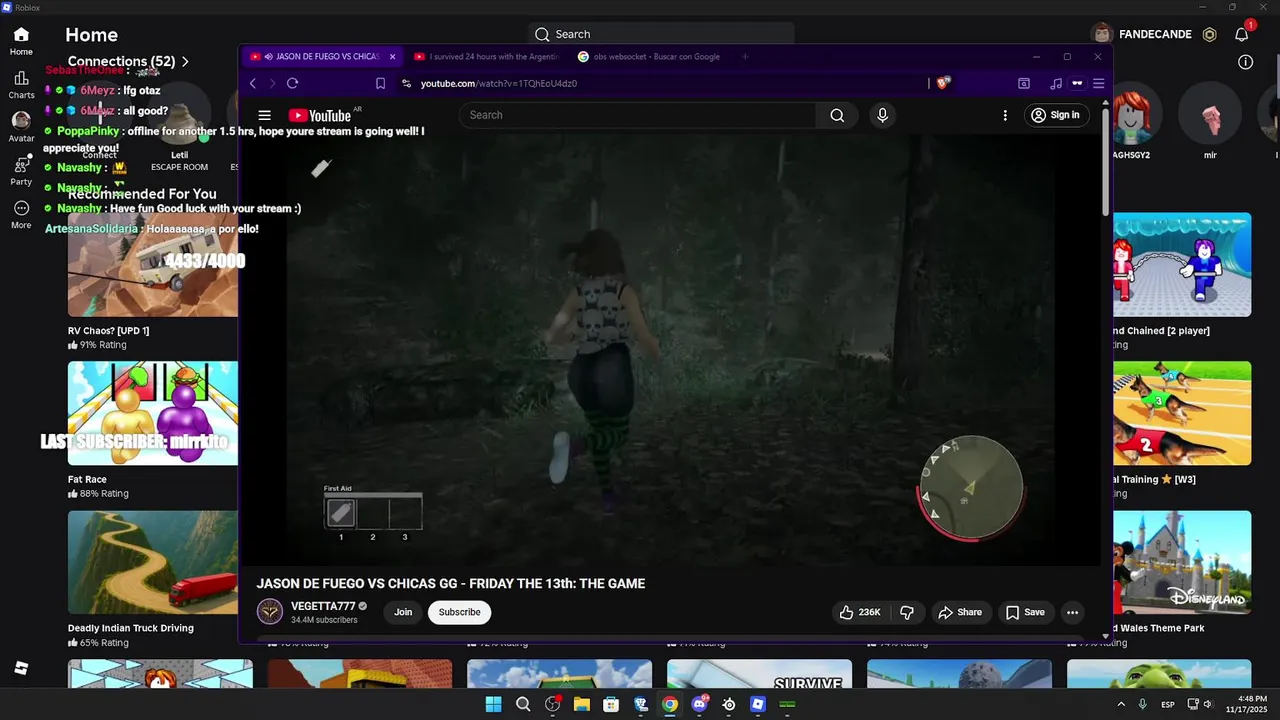The height and width of the screenshot is (720, 1280).
Task: Click the Roblox info icon below the notifications bell
Action: pos(1245,62)
